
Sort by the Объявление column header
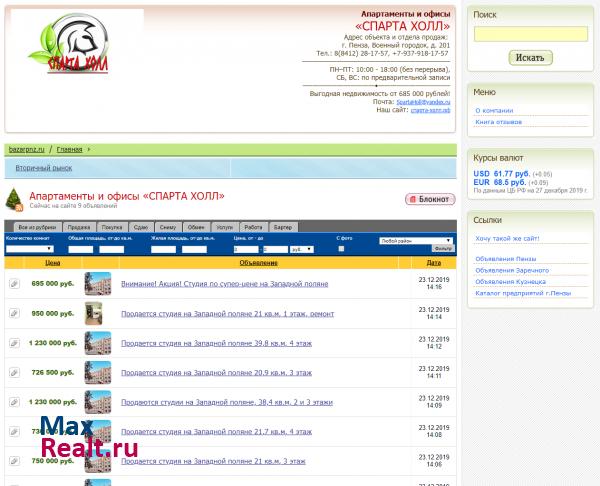(258, 263)
